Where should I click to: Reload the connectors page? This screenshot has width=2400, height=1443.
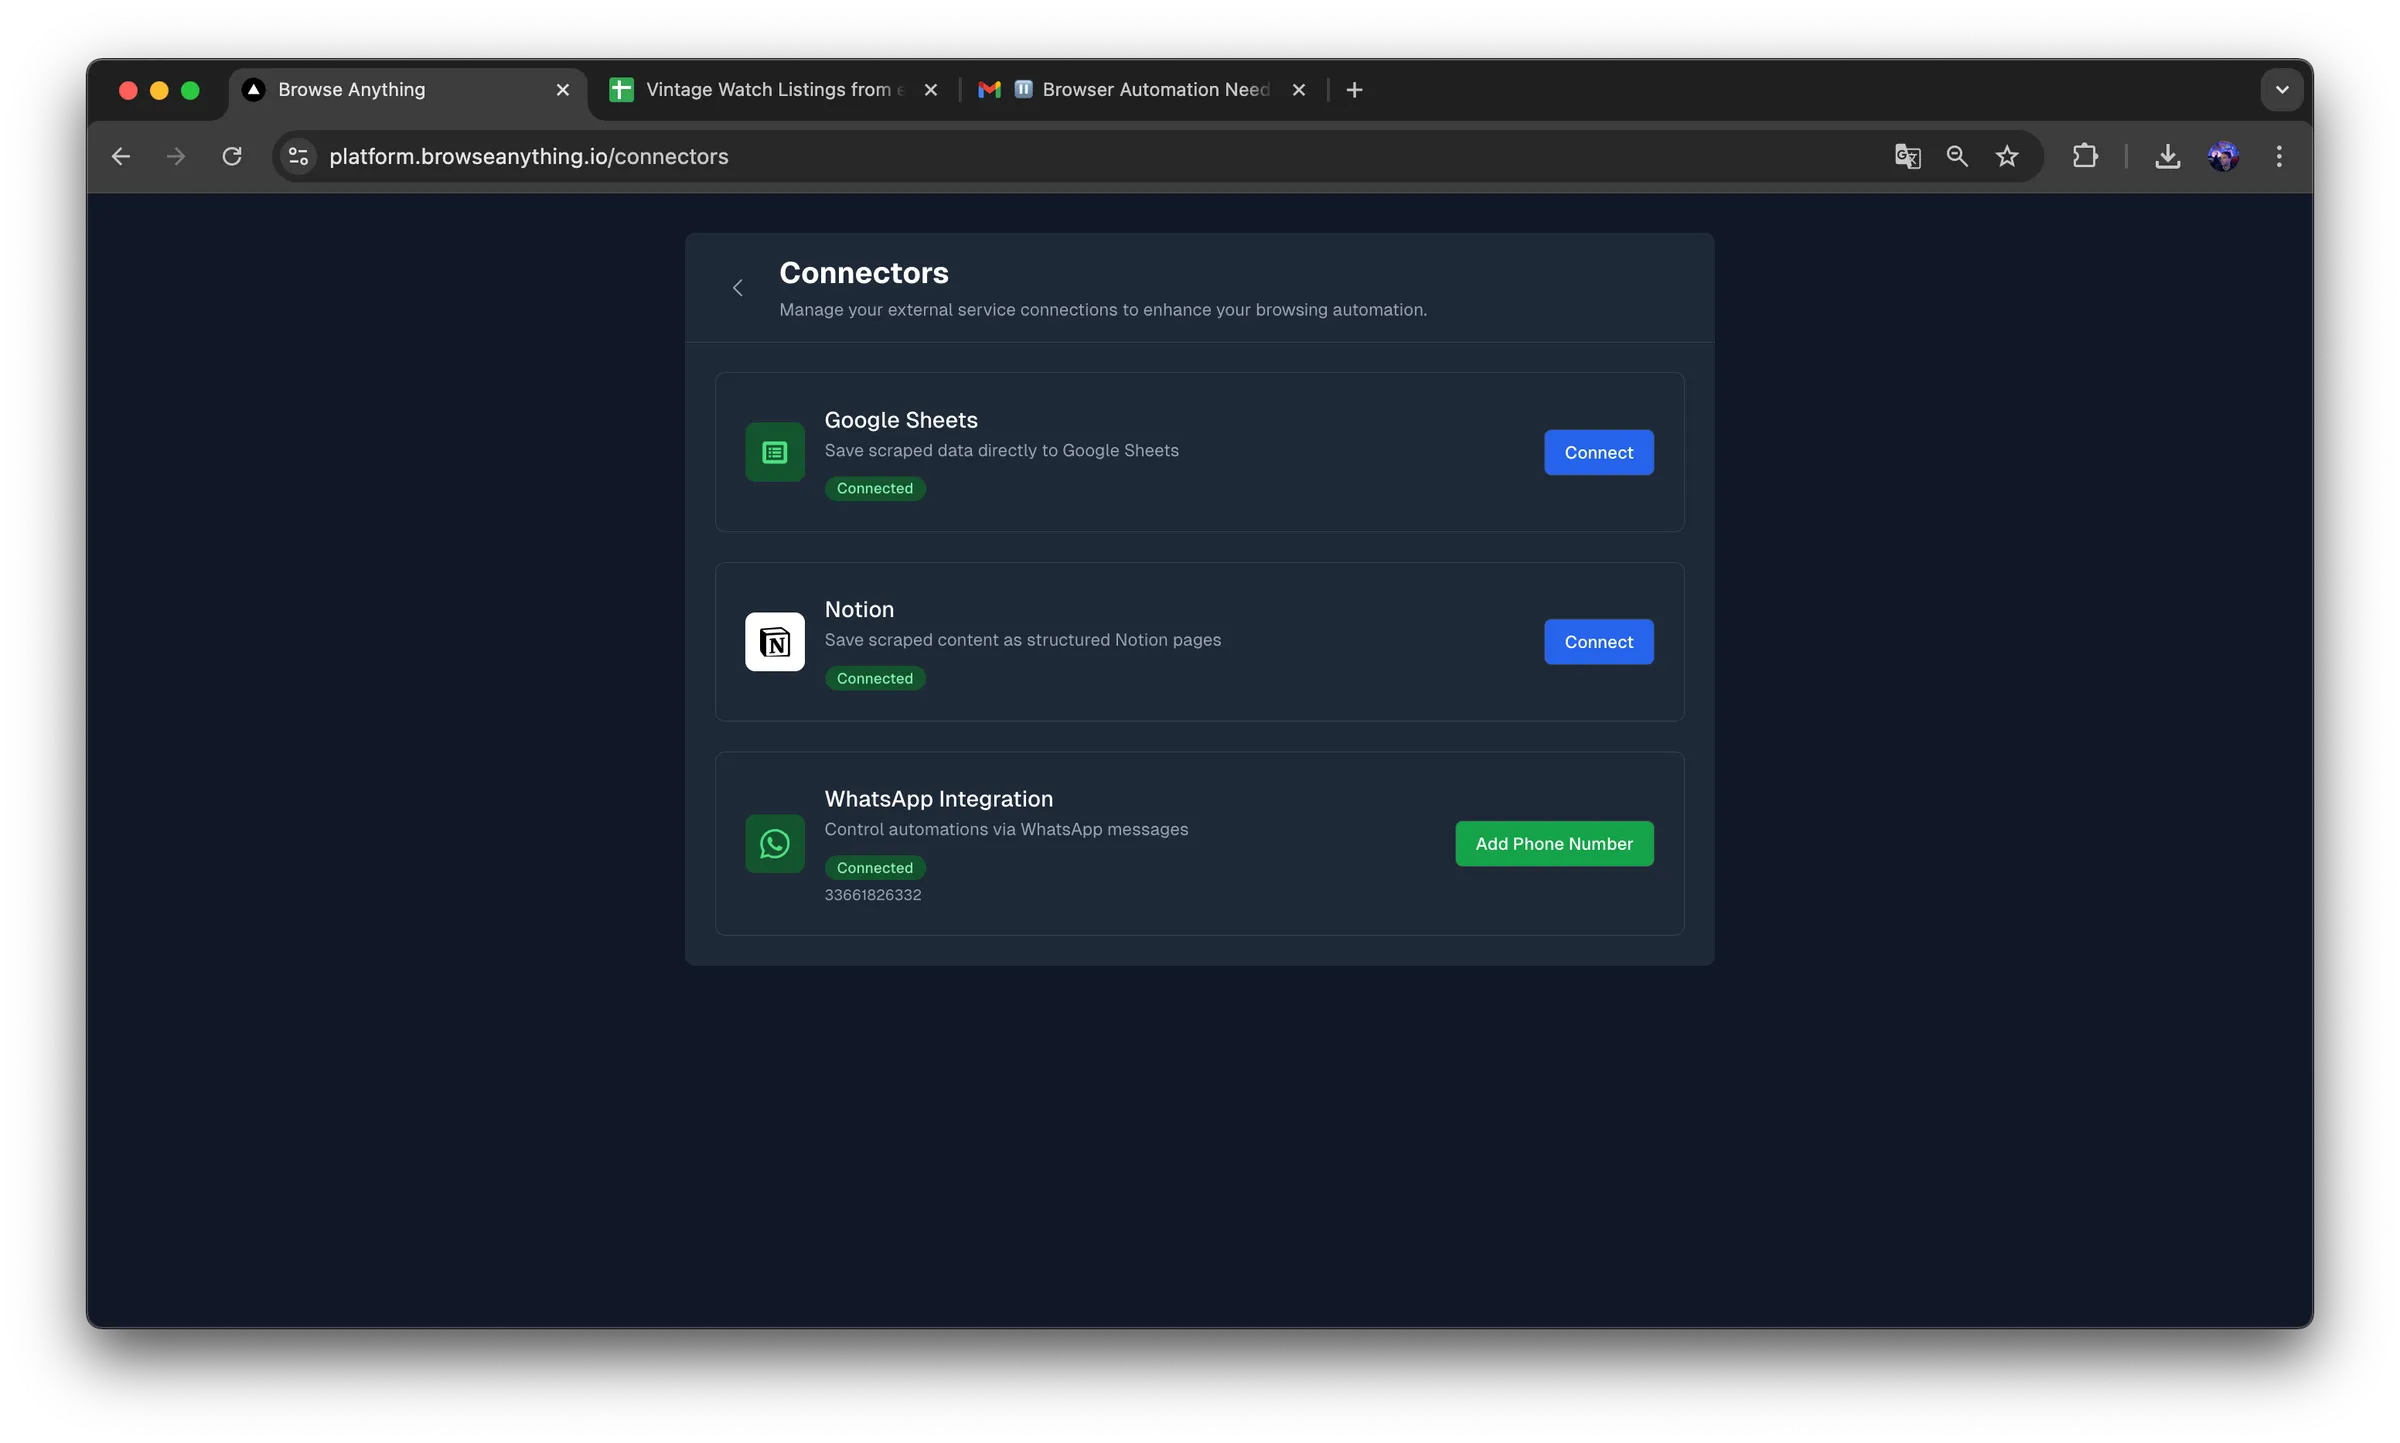pos(232,156)
